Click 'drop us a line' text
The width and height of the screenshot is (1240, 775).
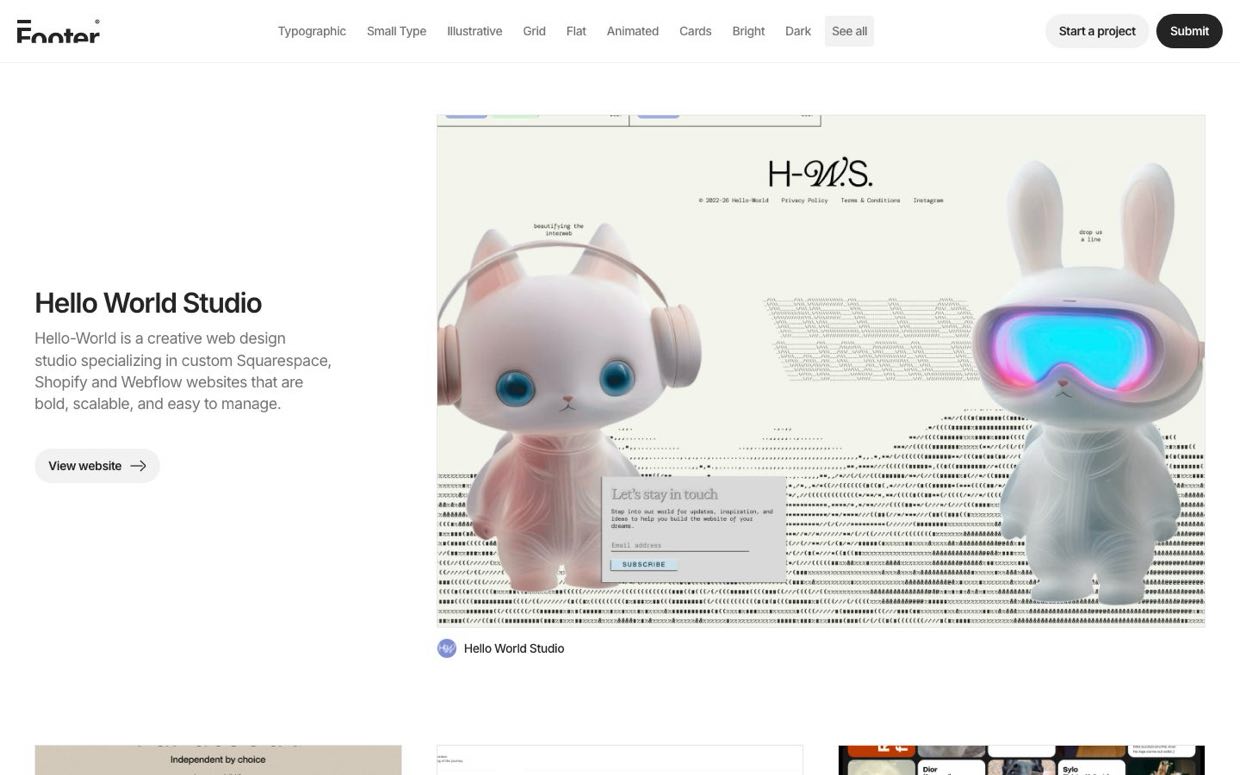click(x=1090, y=236)
